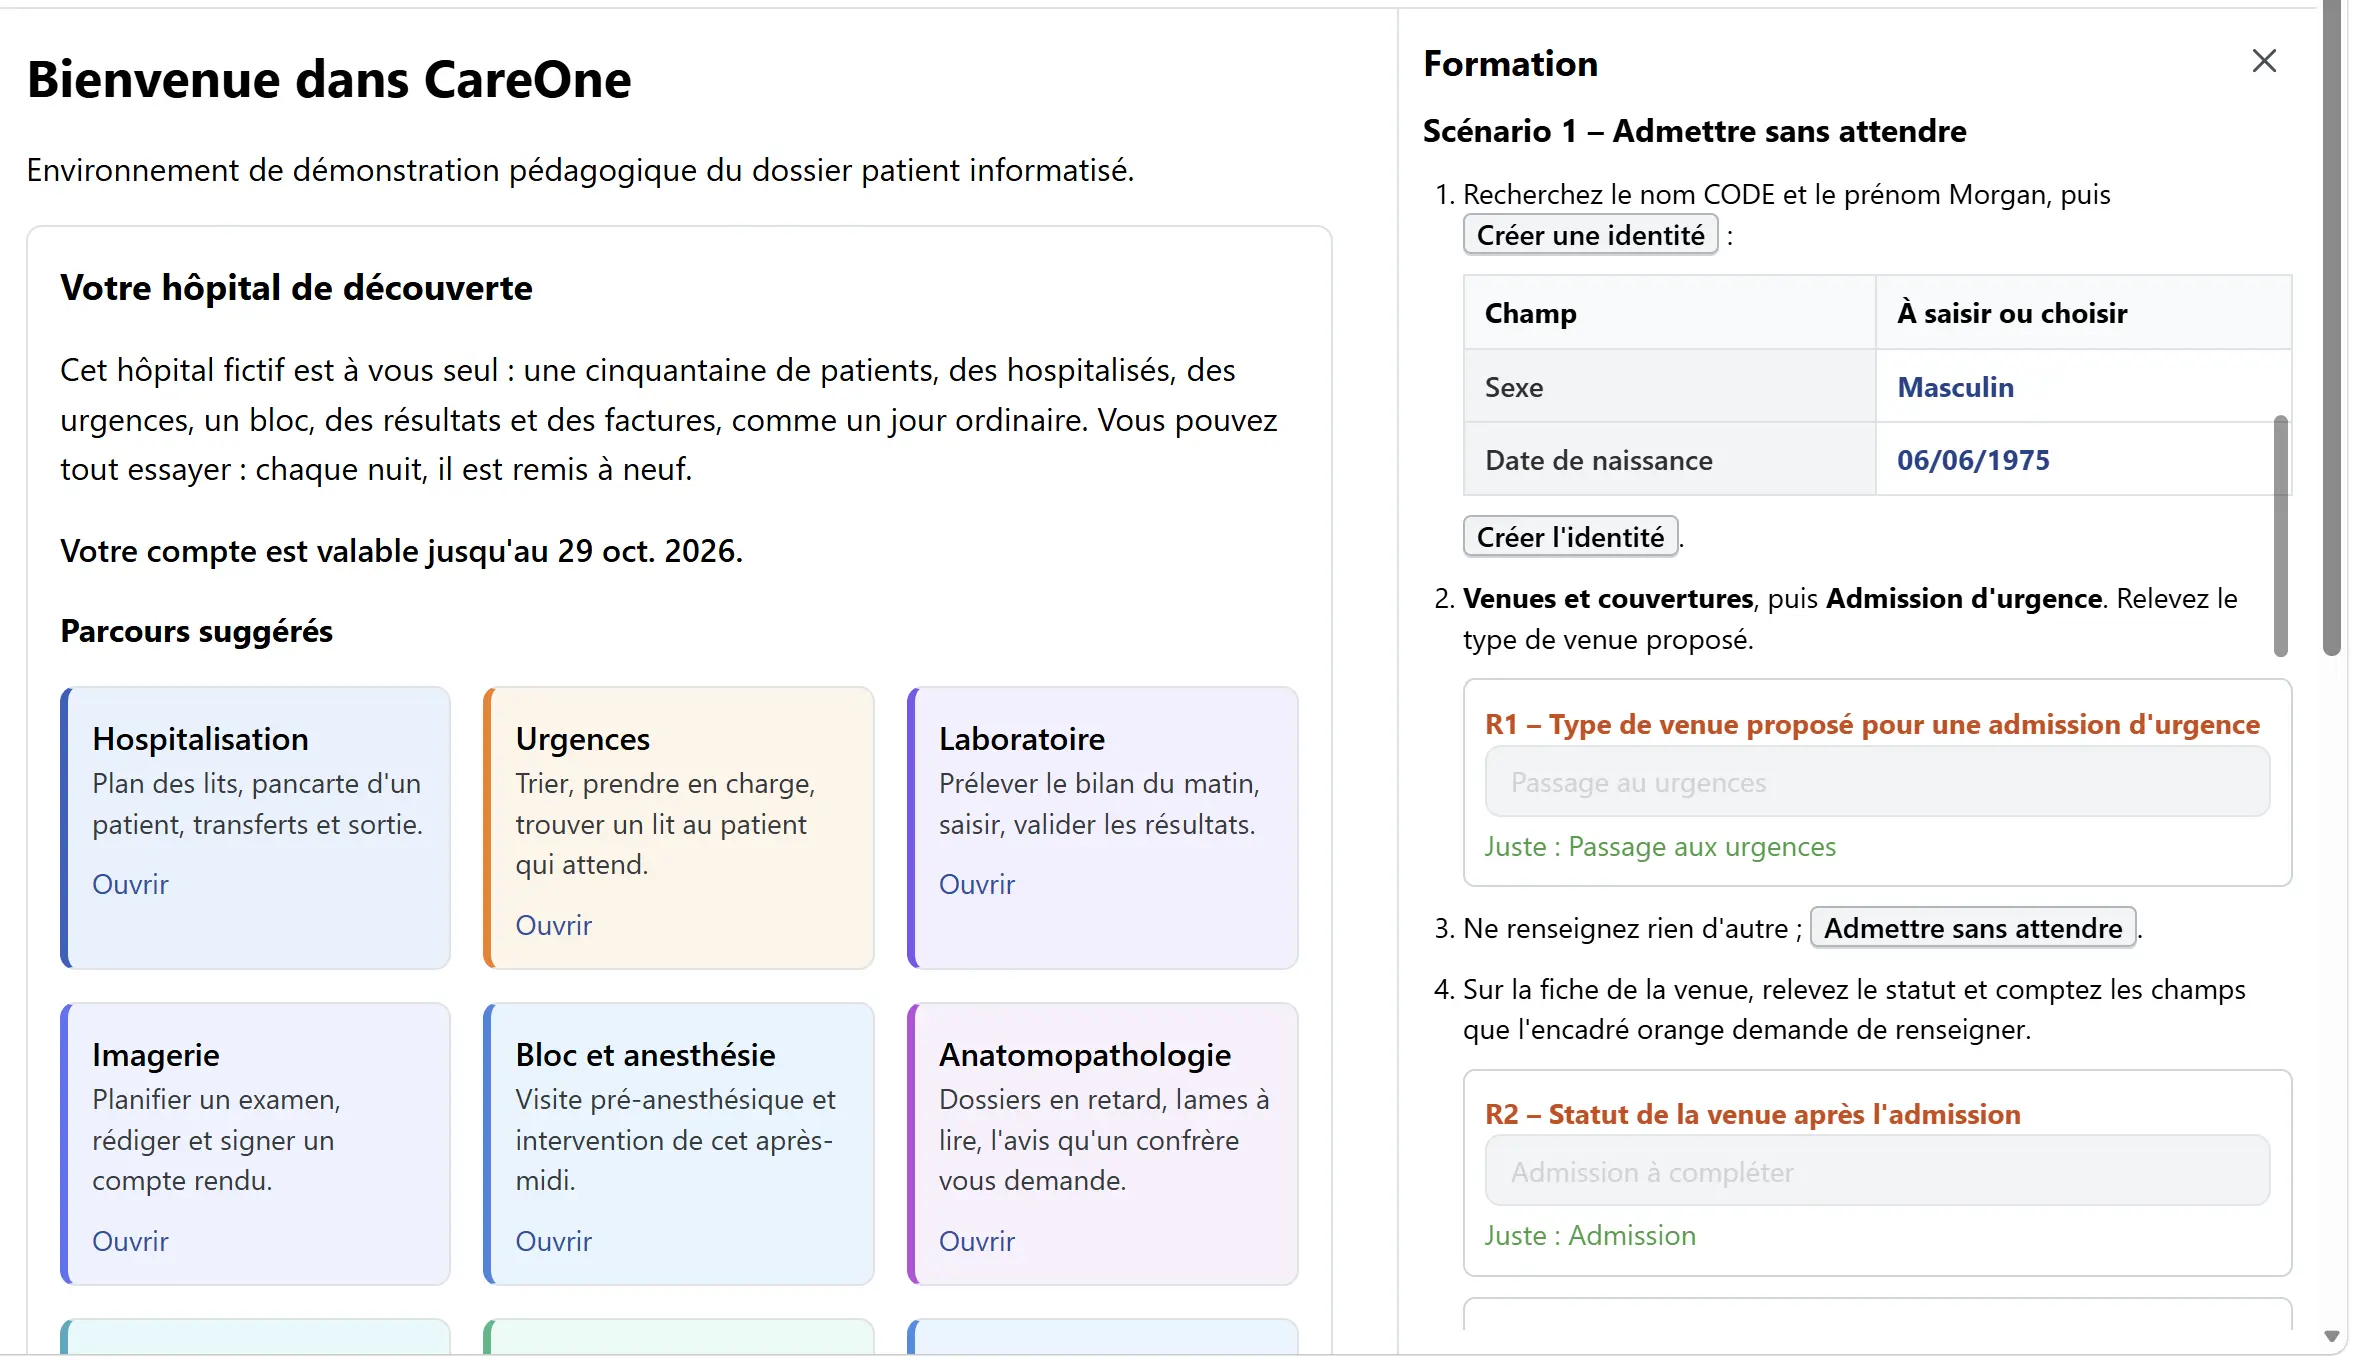The height and width of the screenshot is (1360, 2354).
Task: Open the Anatomopathologie pathway
Action: tap(976, 1241)
